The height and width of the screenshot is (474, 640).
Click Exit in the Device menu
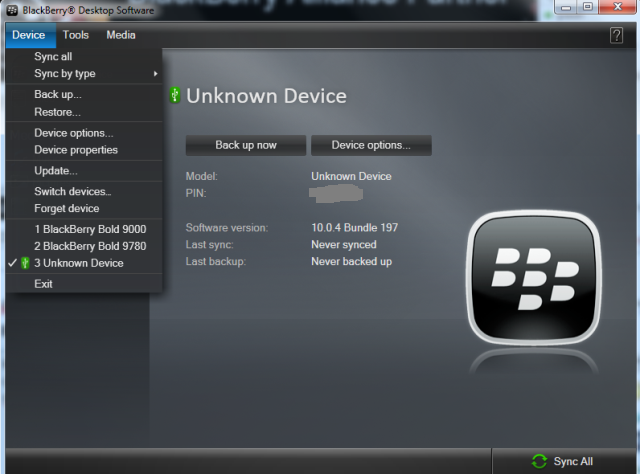click(x=43, y=284)
